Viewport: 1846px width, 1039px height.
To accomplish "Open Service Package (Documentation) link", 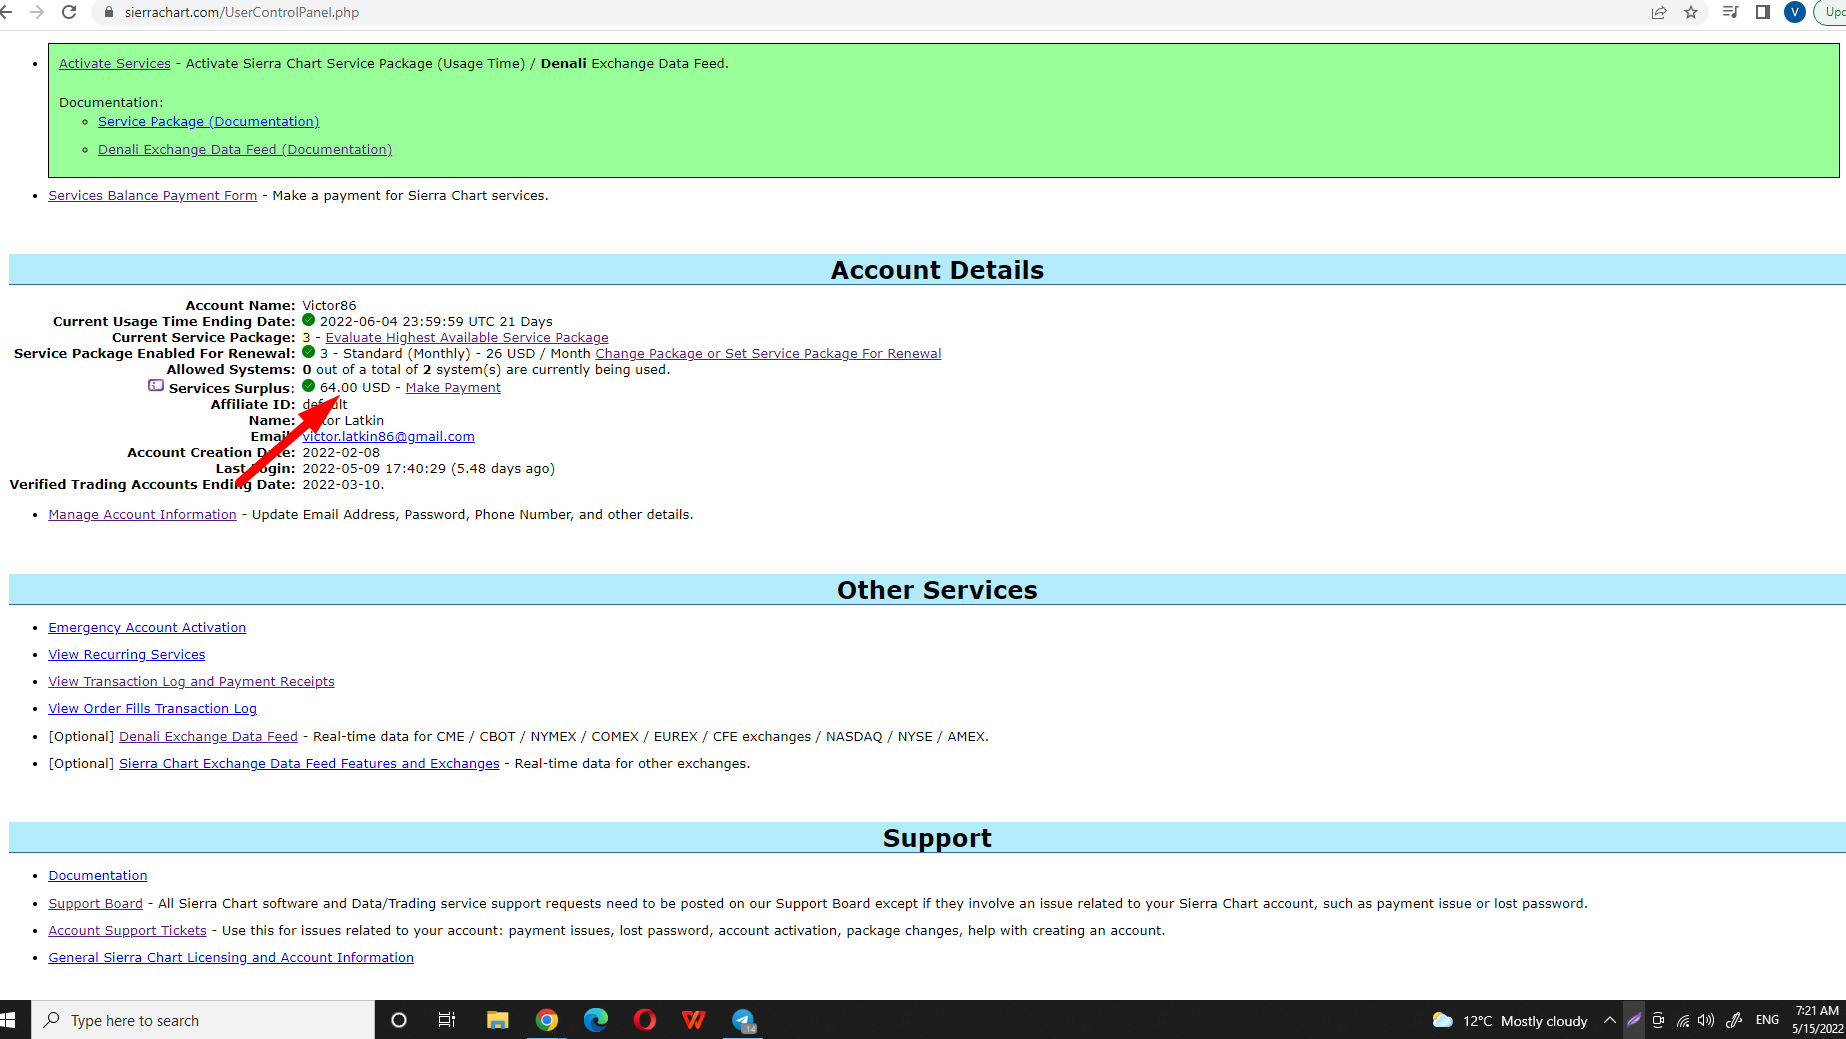I will click(x=209, y=121).
